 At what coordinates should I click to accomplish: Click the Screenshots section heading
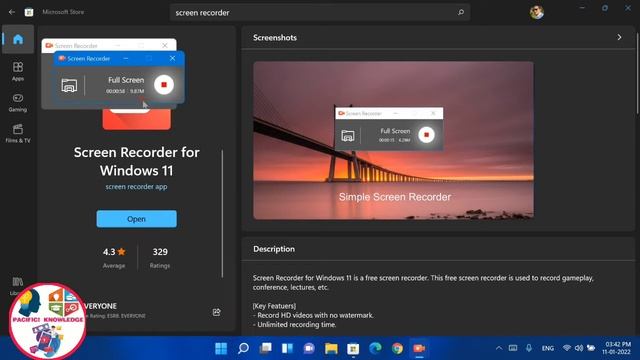click(275, 38)
